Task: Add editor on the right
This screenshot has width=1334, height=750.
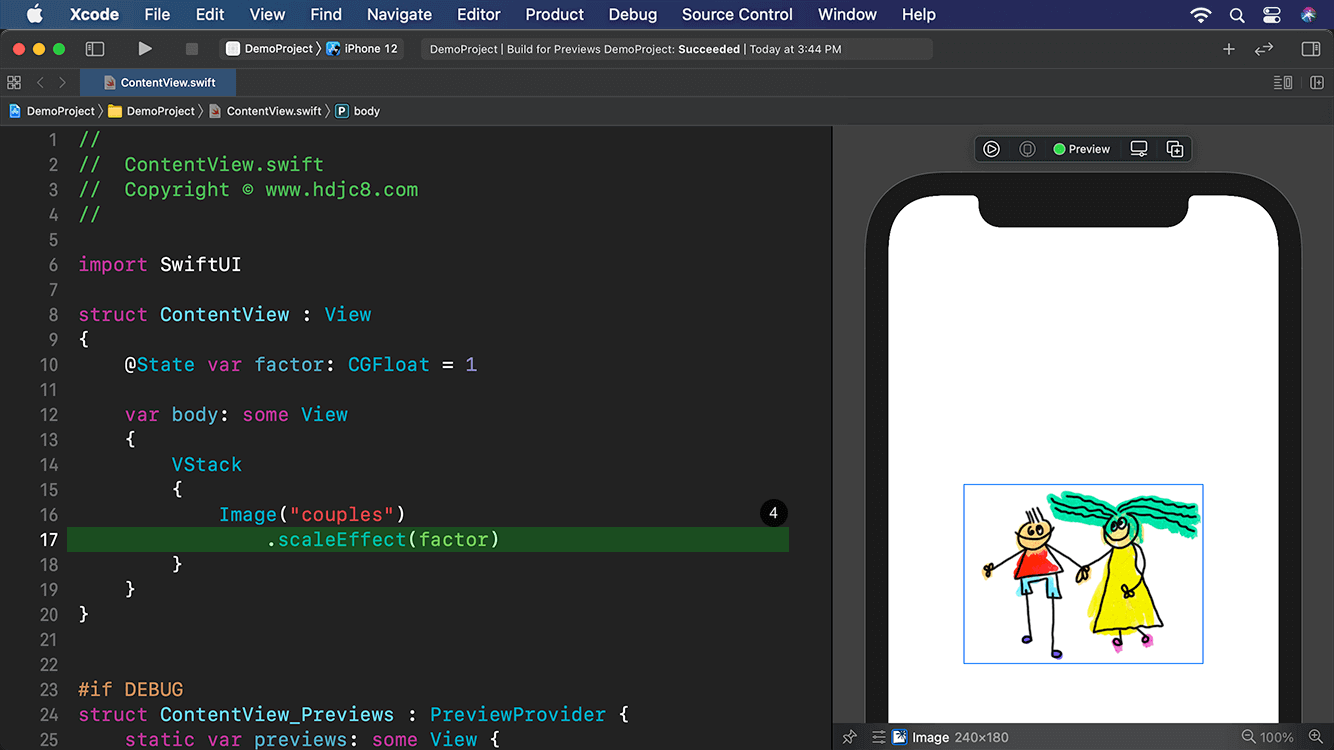Action: click(1317, 82)
